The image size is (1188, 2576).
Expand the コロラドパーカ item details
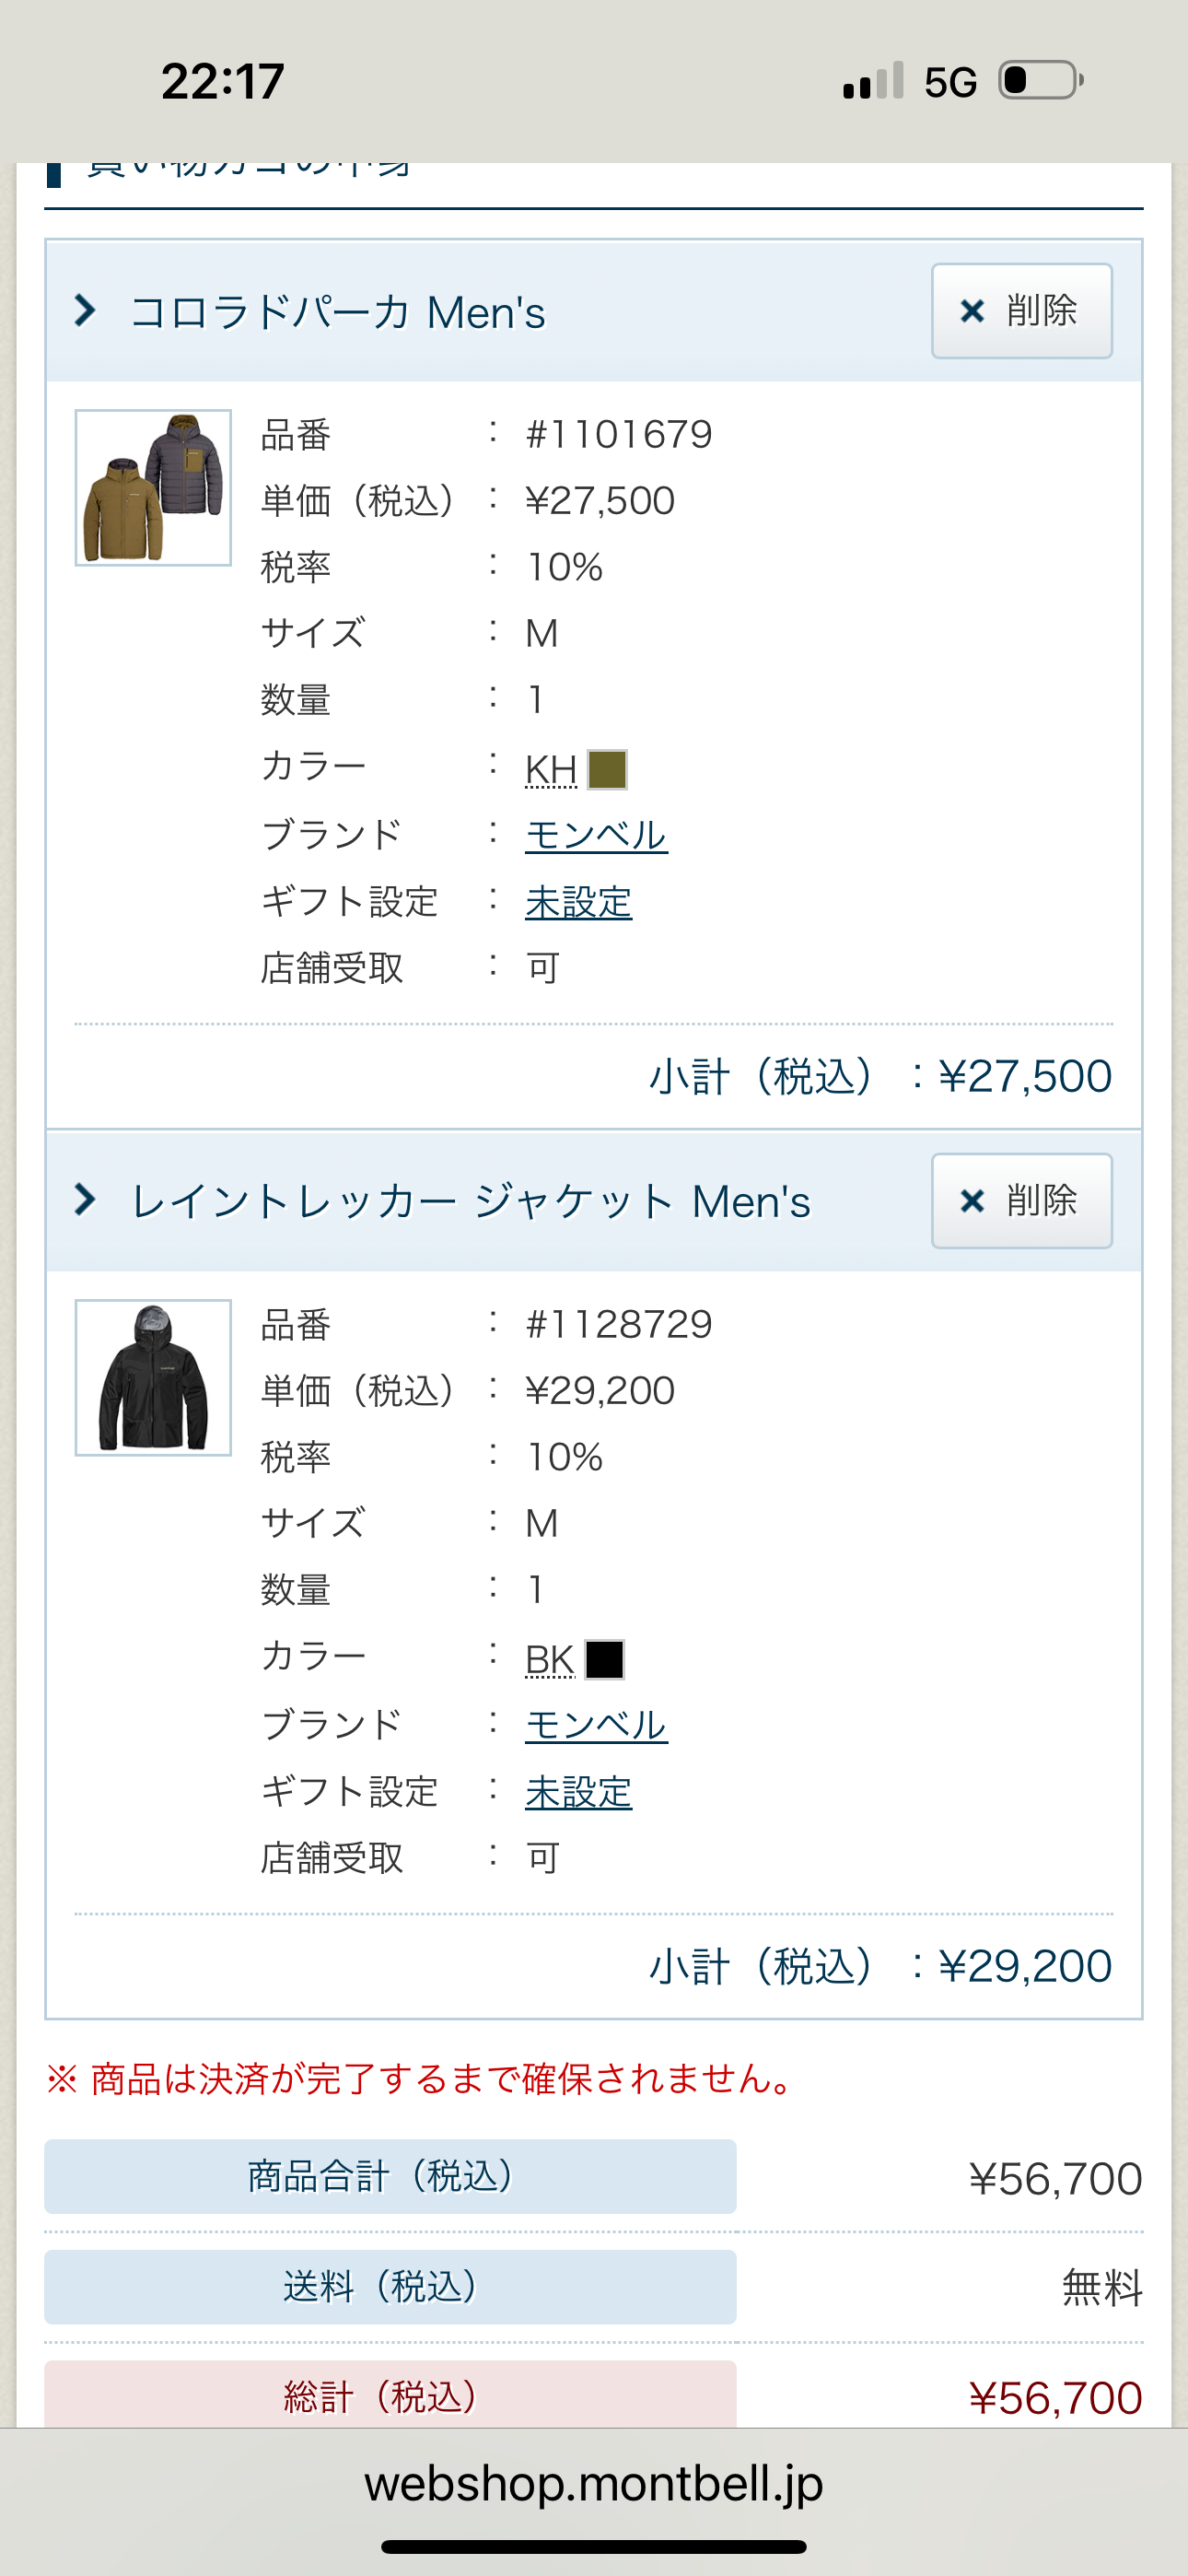click(x=340, y=311)
